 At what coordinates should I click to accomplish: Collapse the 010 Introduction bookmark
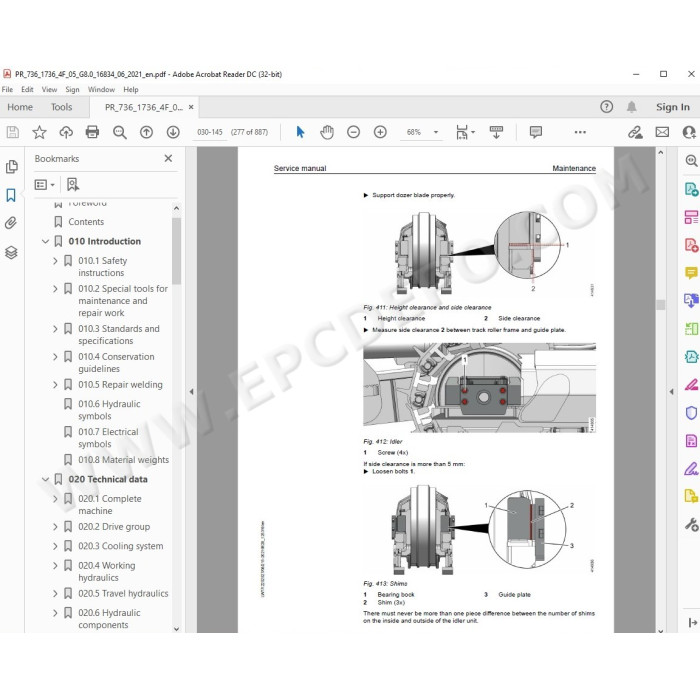click(x=45, y=242)
